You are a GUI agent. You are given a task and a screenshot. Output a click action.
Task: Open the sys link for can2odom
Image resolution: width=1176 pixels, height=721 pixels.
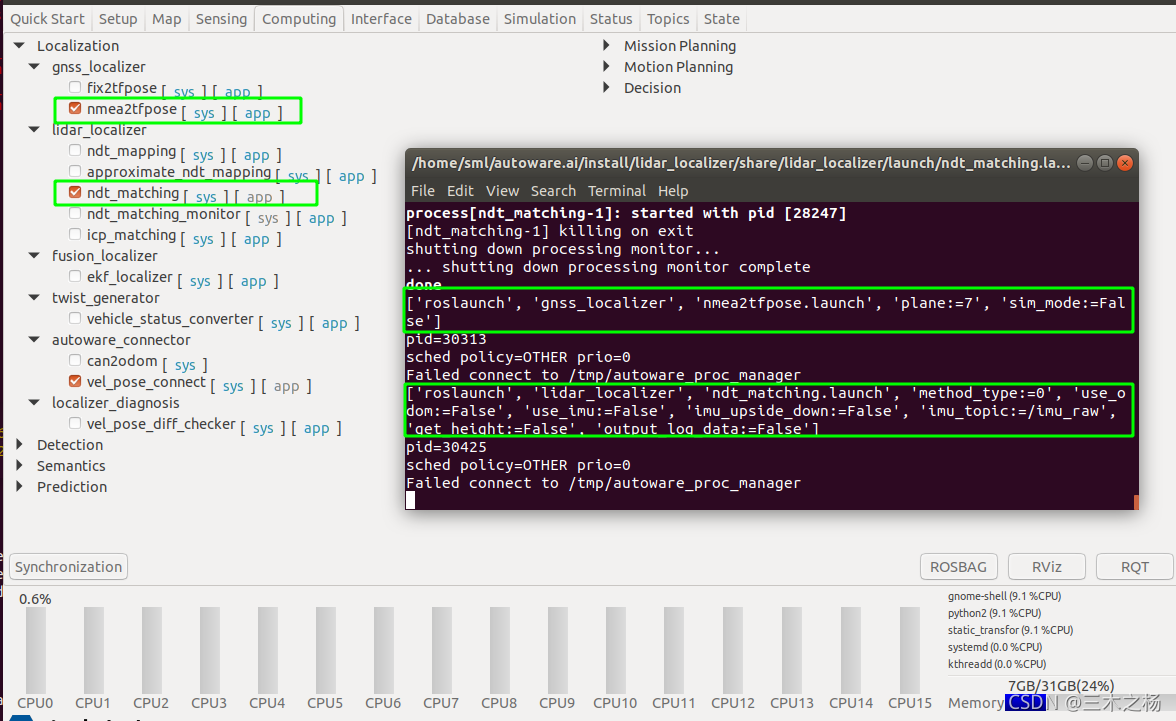coord(185,365)
